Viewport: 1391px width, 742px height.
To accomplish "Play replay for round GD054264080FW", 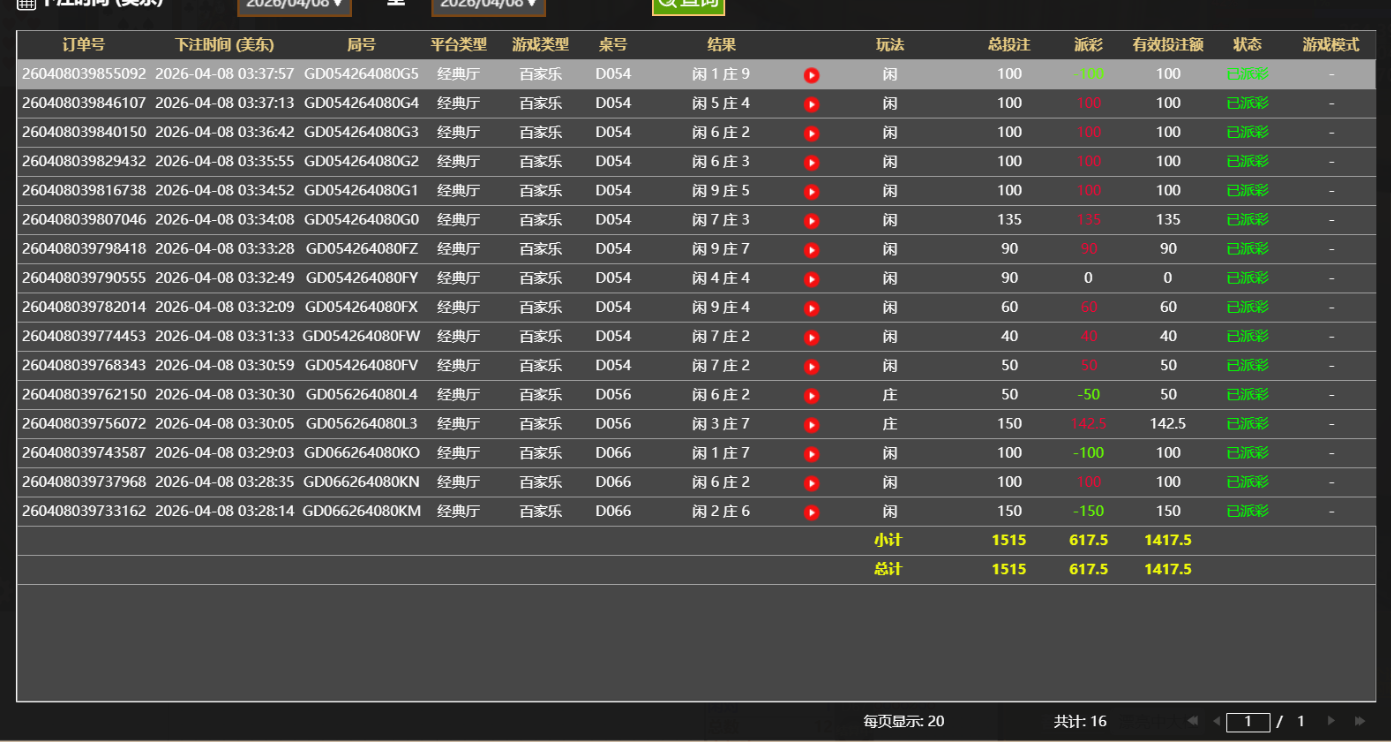I will pyautogui.click(x=811, y=336).
